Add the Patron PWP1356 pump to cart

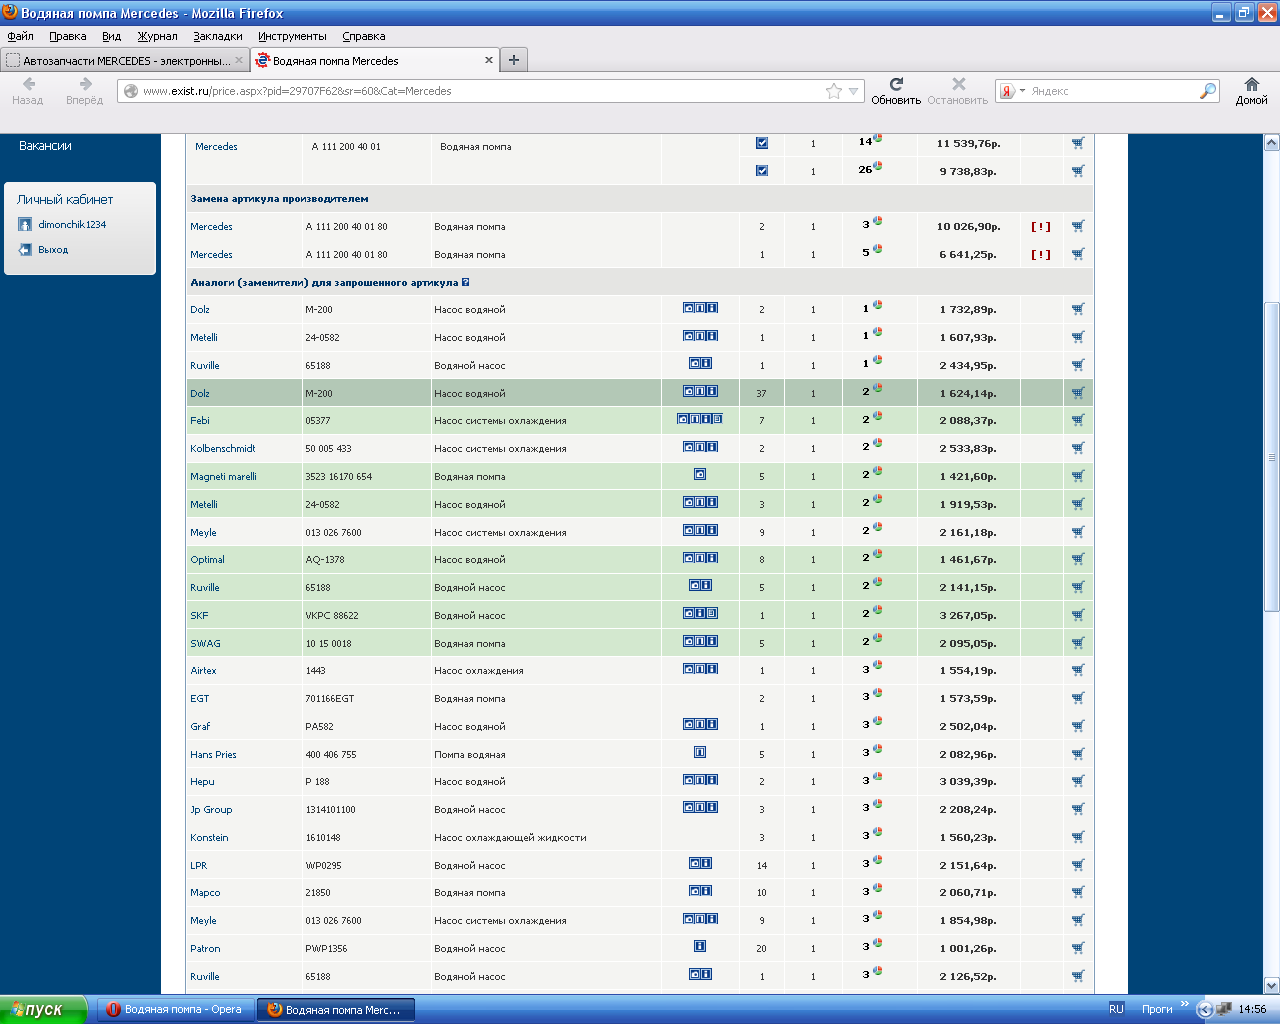click(x=1078, y=948)
